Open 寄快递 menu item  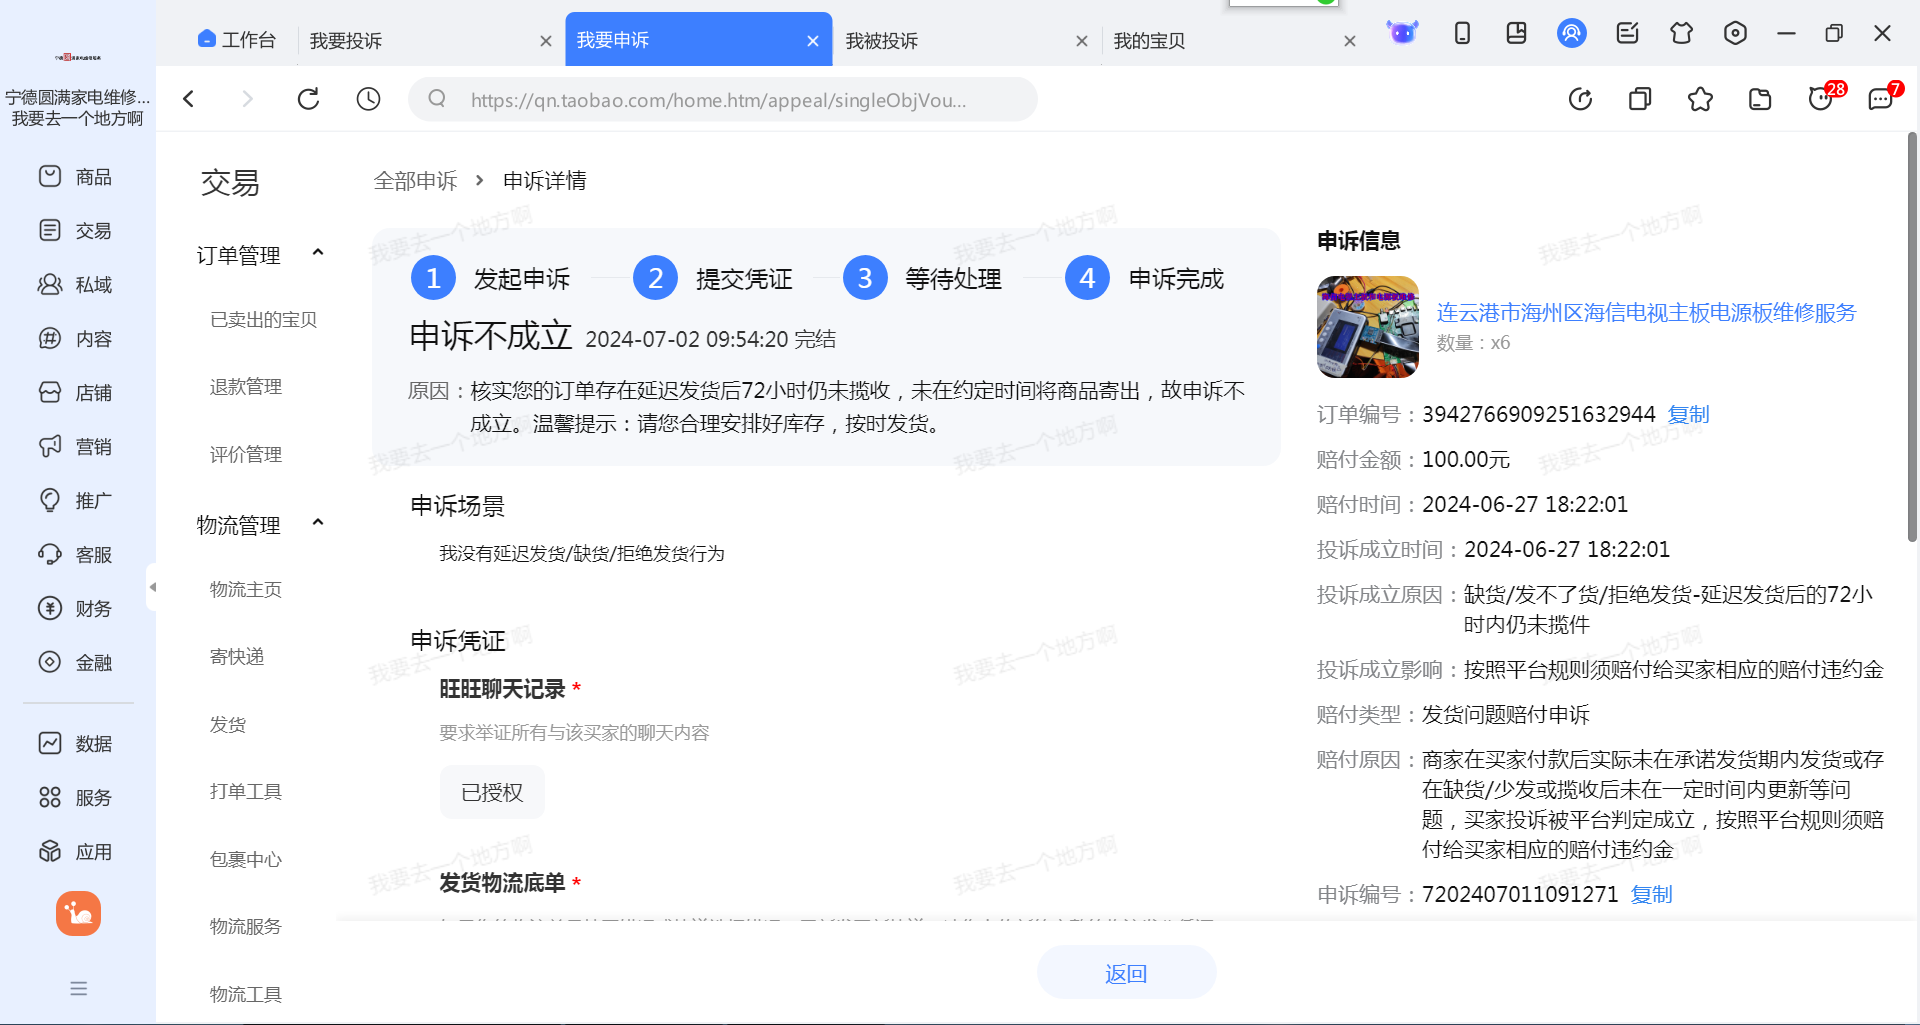click(x=237, y=657)
